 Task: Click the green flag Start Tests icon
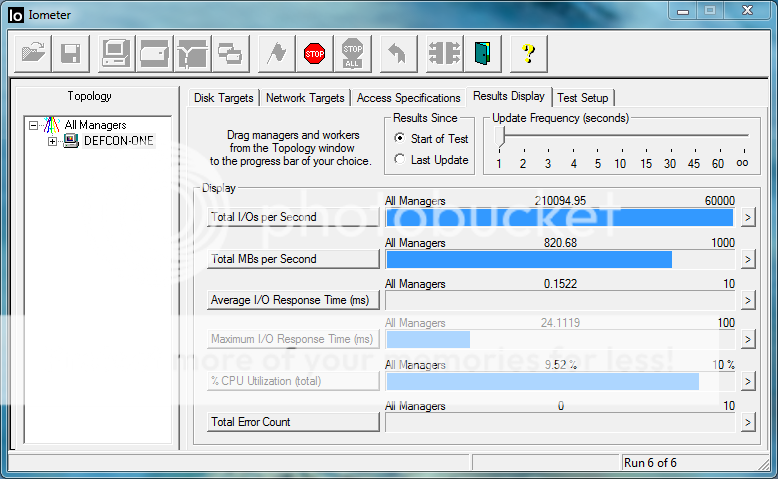pos(275,53)
